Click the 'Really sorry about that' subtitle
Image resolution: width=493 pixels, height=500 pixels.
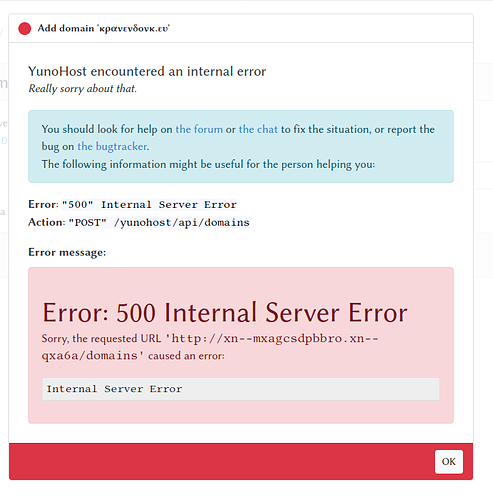[83, 89]
